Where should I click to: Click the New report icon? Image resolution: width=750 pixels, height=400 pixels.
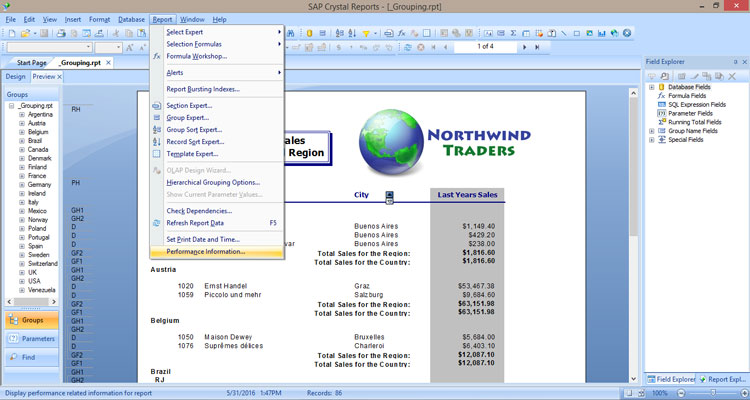(x=12, y=33)
